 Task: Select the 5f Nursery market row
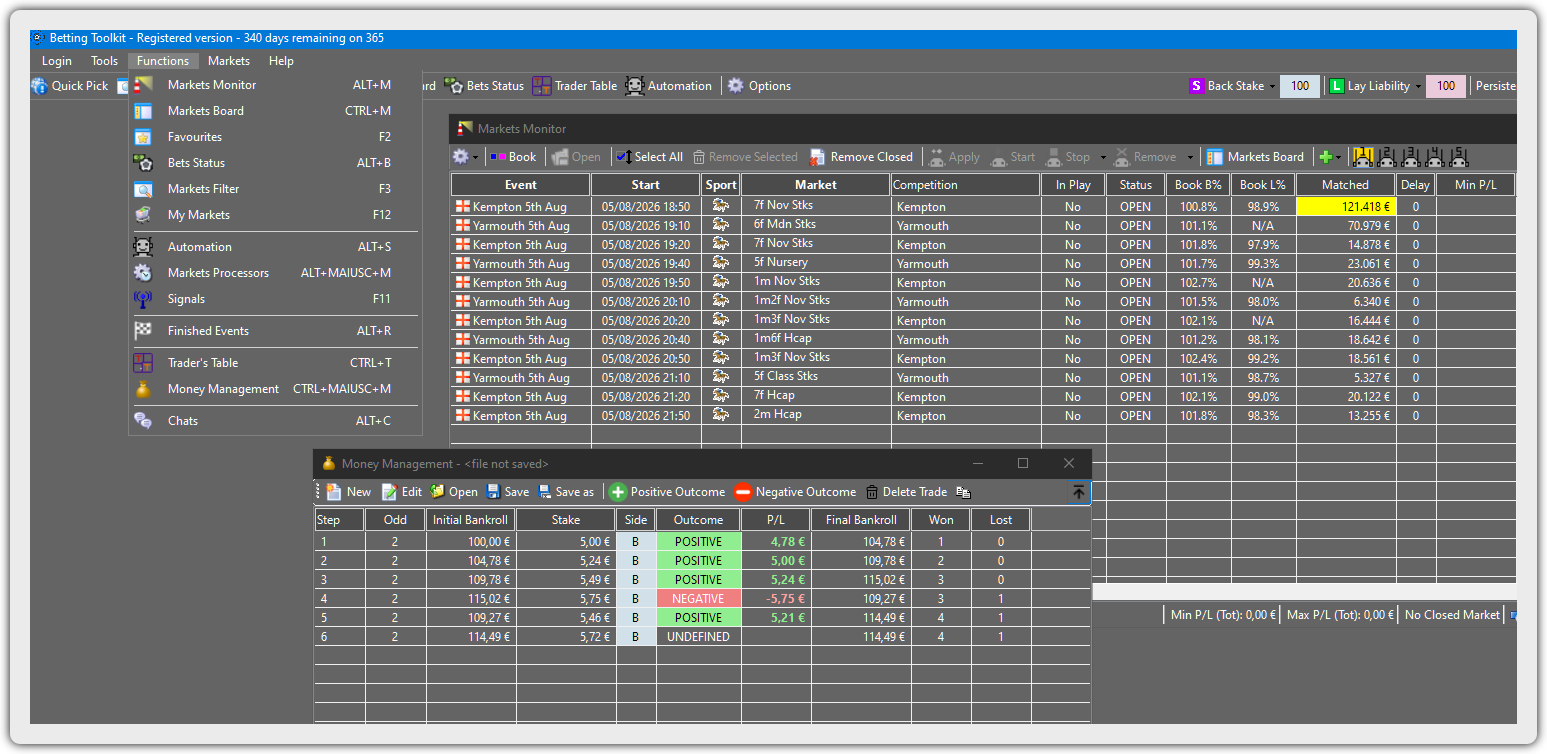[x=983, y=264]
